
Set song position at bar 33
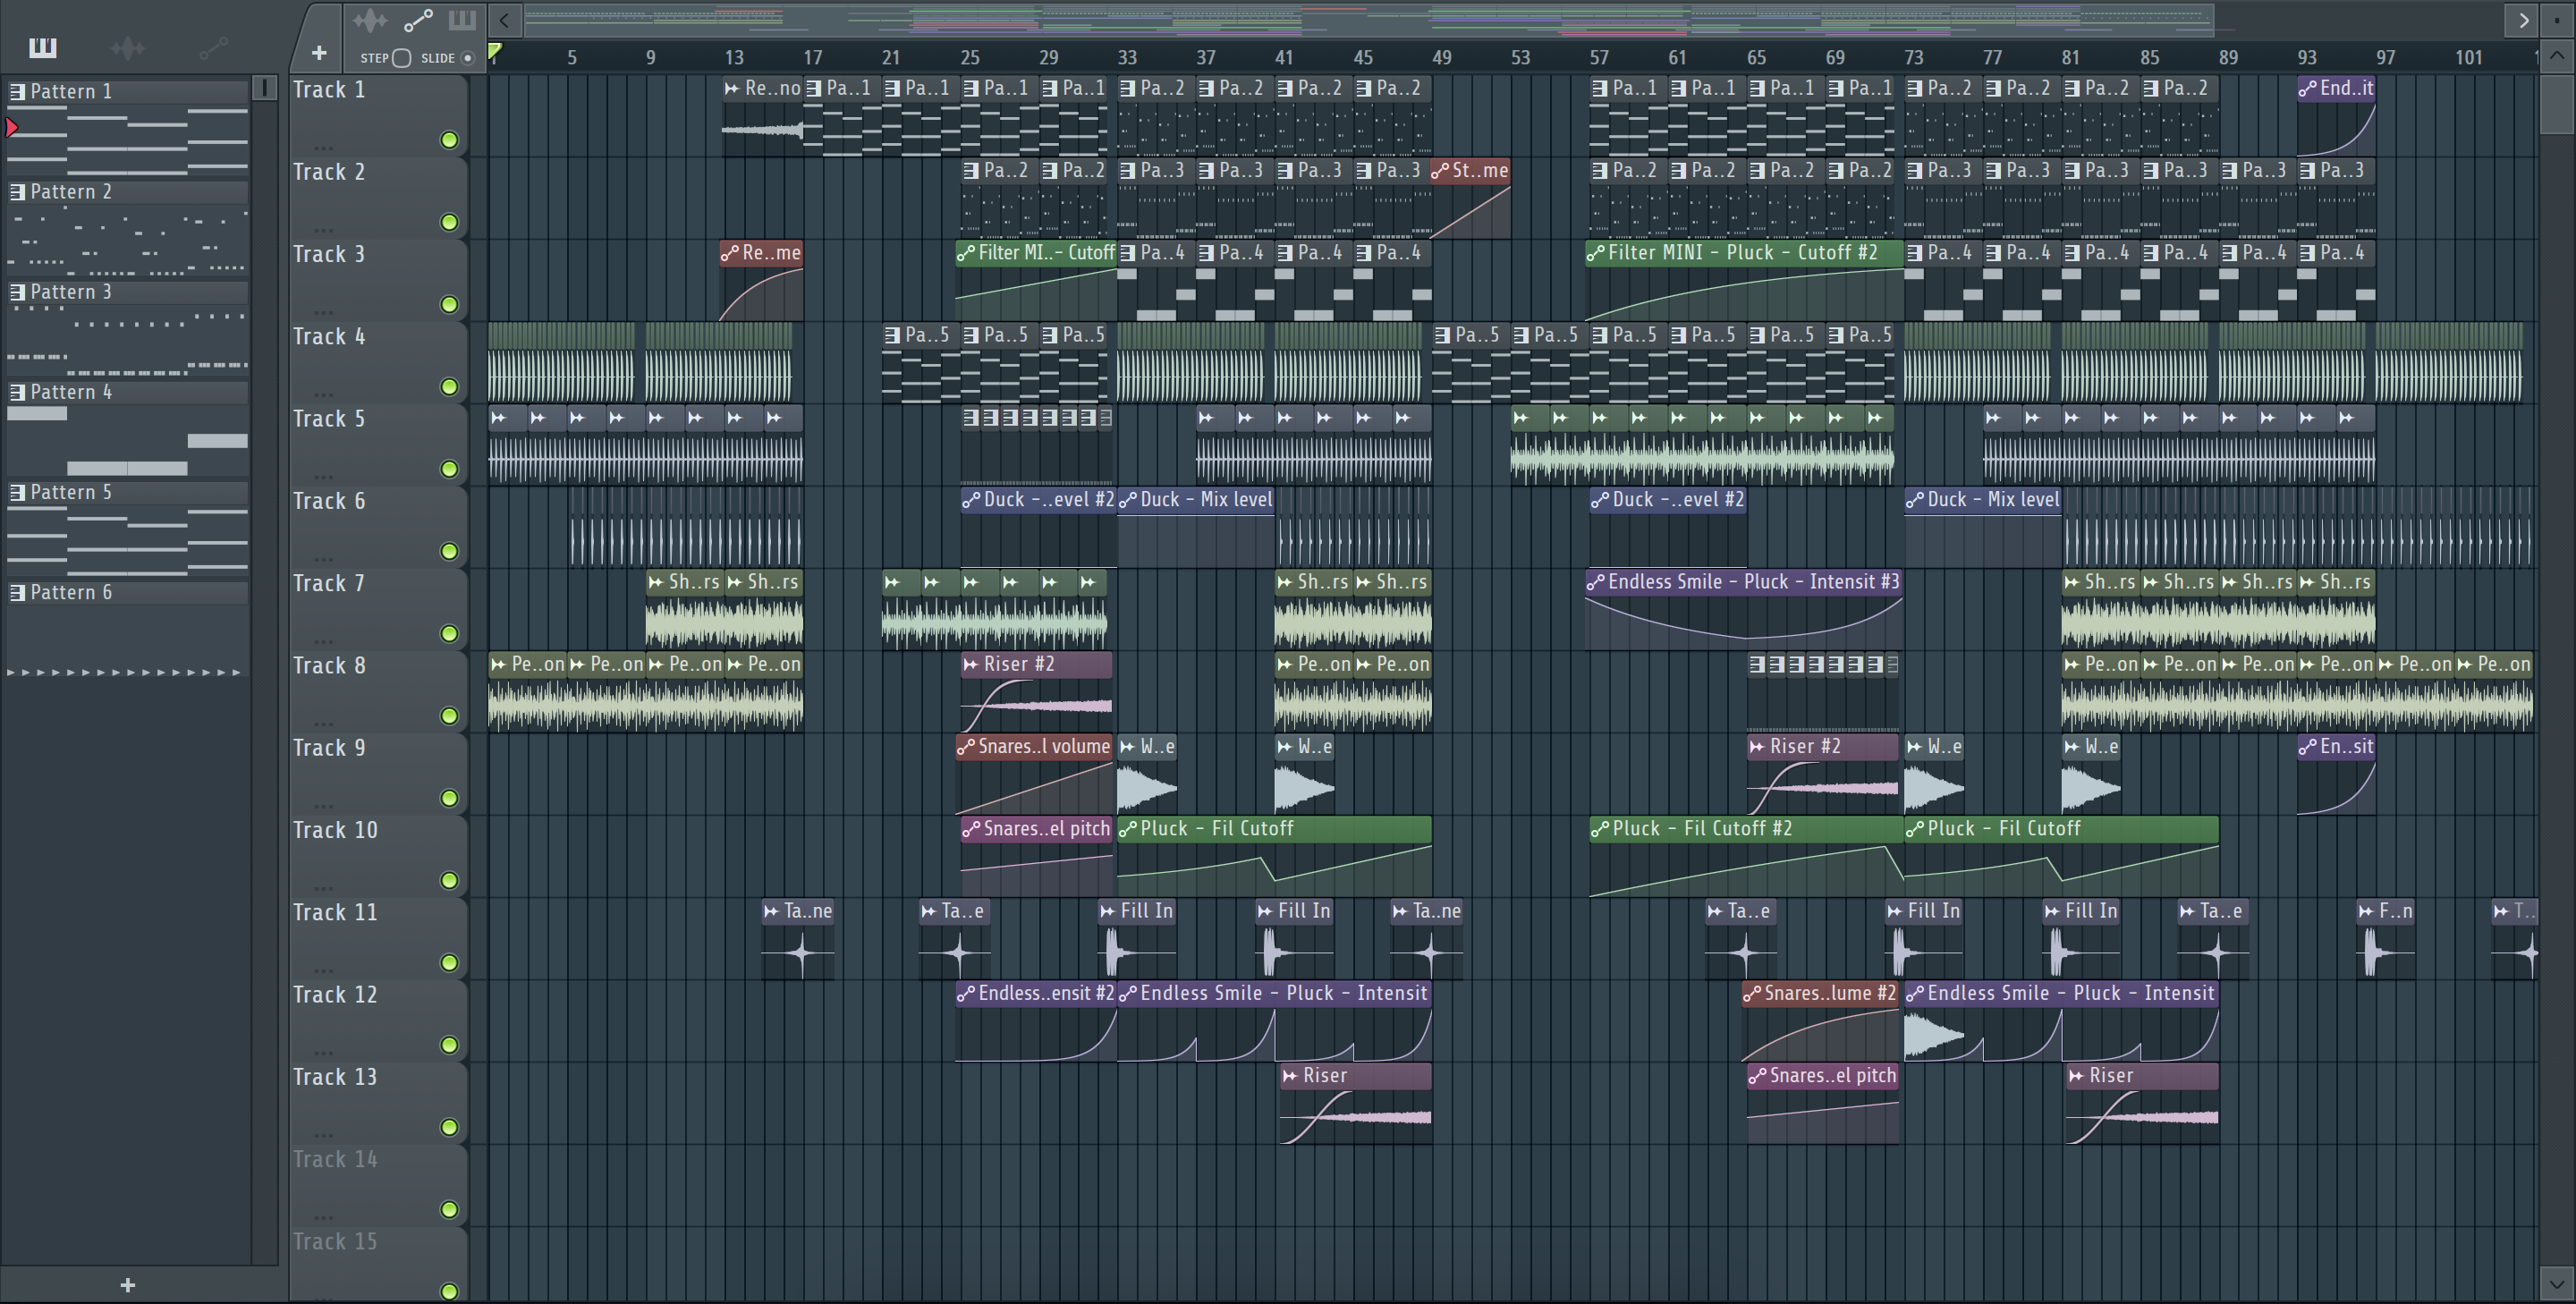(x=1127, y=58)
